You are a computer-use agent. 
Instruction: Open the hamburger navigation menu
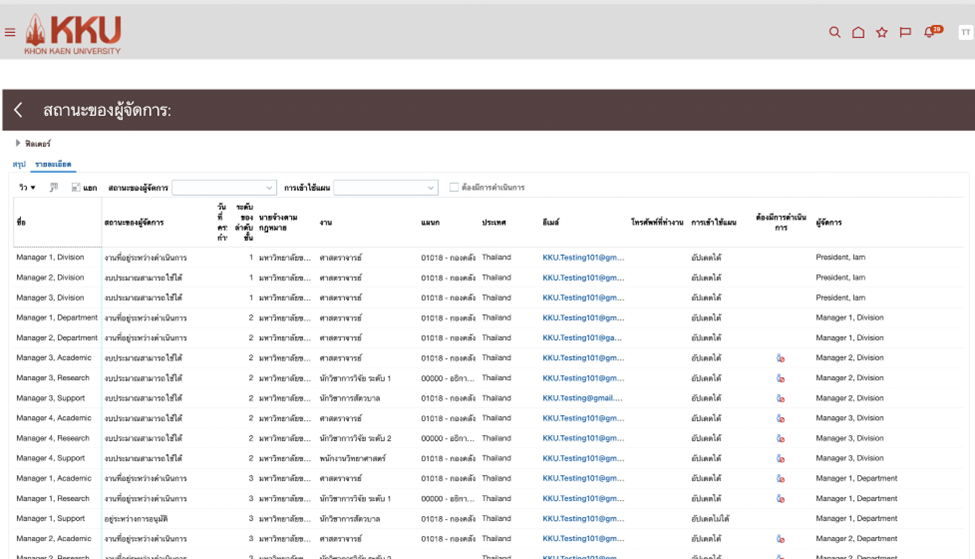pos(10,32)
